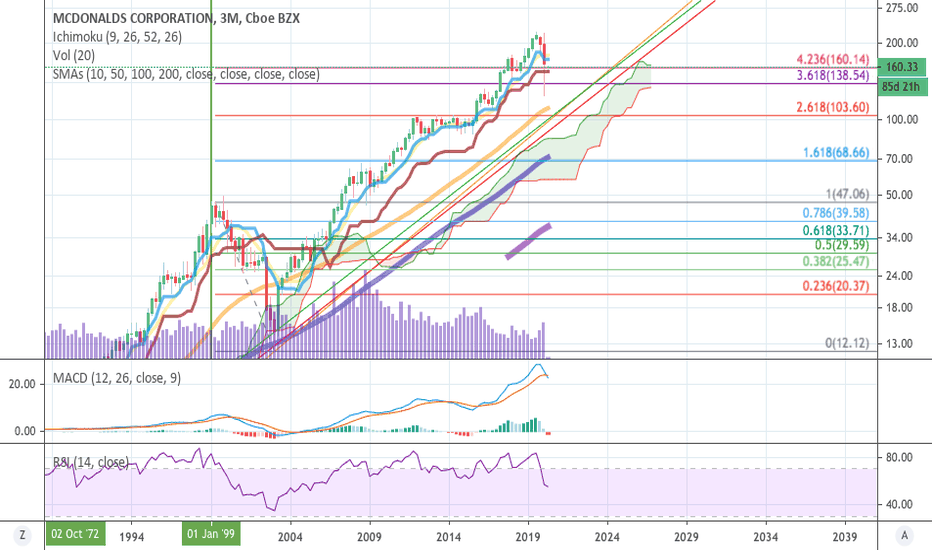This screenshot has width=932, height=550.
Task: Select the SMAs (10, 50, 100, 200) indicator label
Action: tap(186, 74)
